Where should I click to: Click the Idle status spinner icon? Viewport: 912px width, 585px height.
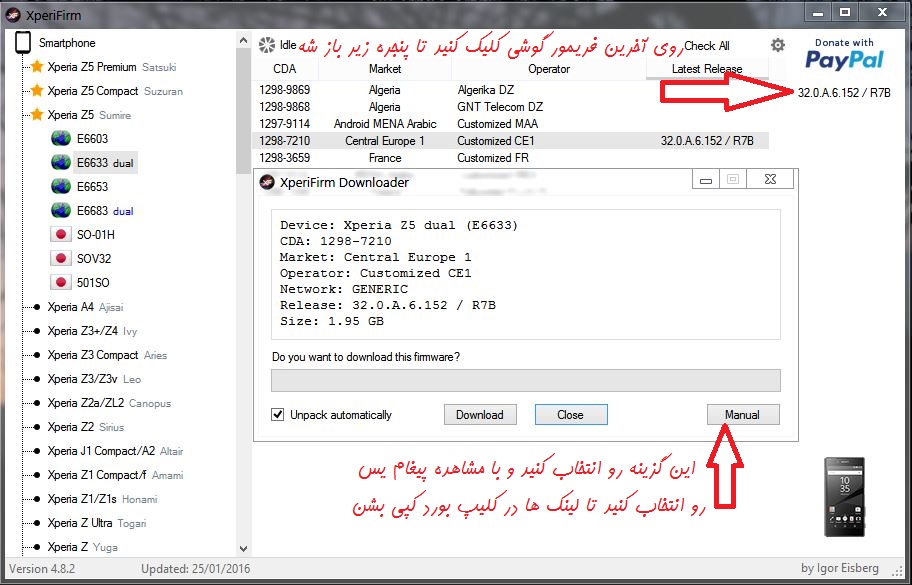[267, 45]
